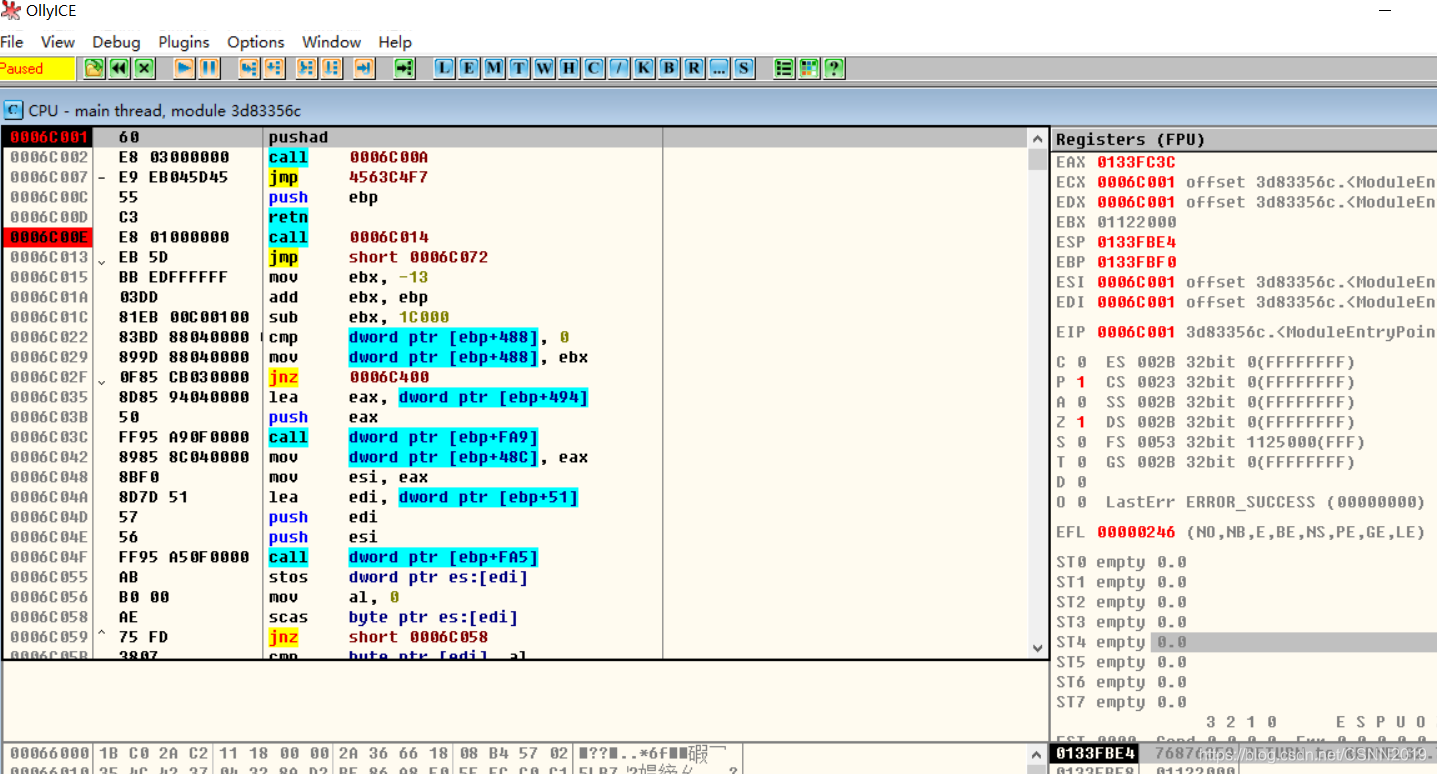
Task: Show CPU window with C button
Action: pyautogui.click(x=593, y=68)
